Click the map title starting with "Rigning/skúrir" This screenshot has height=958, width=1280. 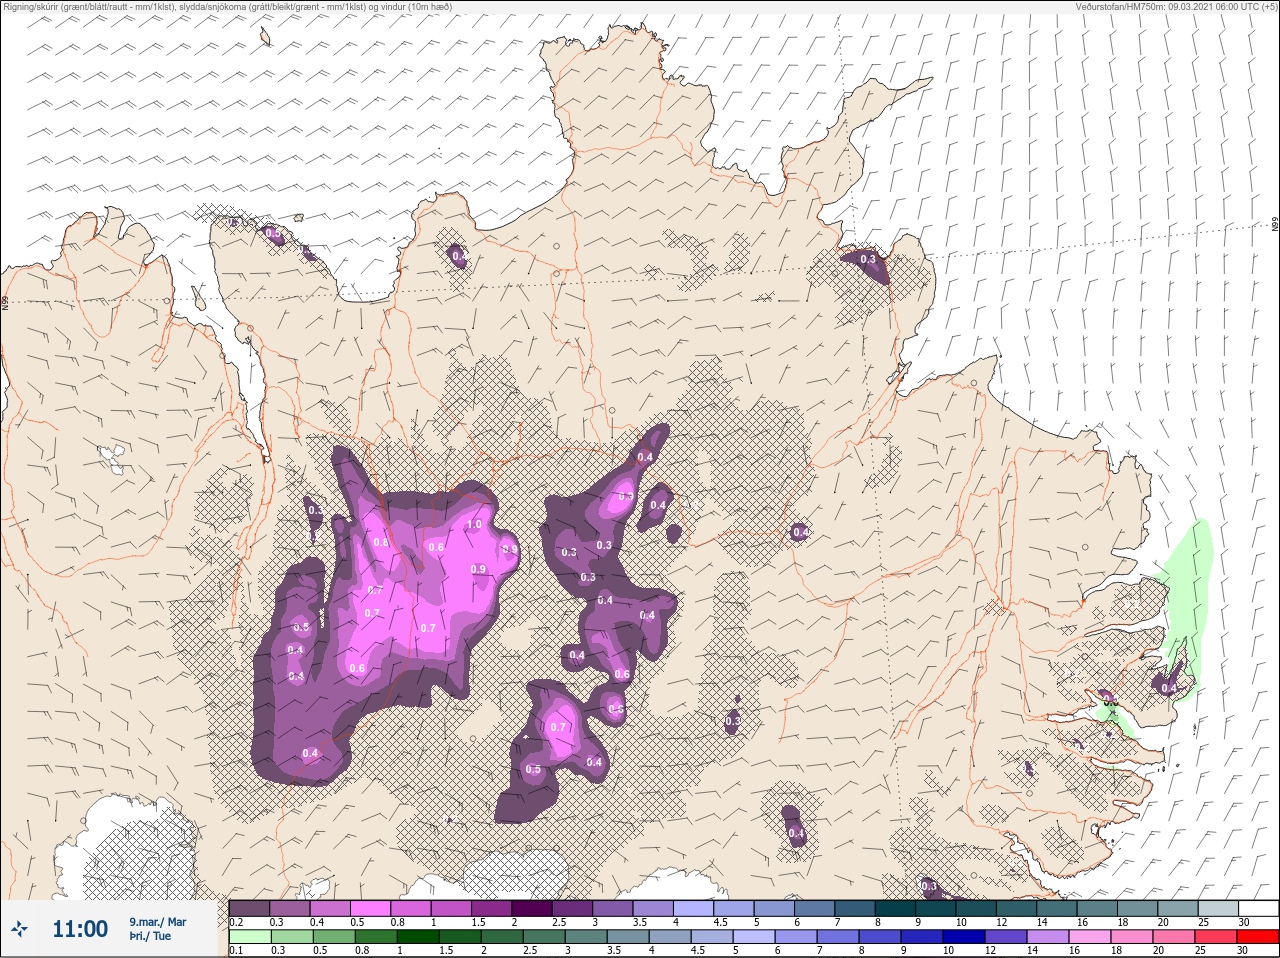pos(227,7)
